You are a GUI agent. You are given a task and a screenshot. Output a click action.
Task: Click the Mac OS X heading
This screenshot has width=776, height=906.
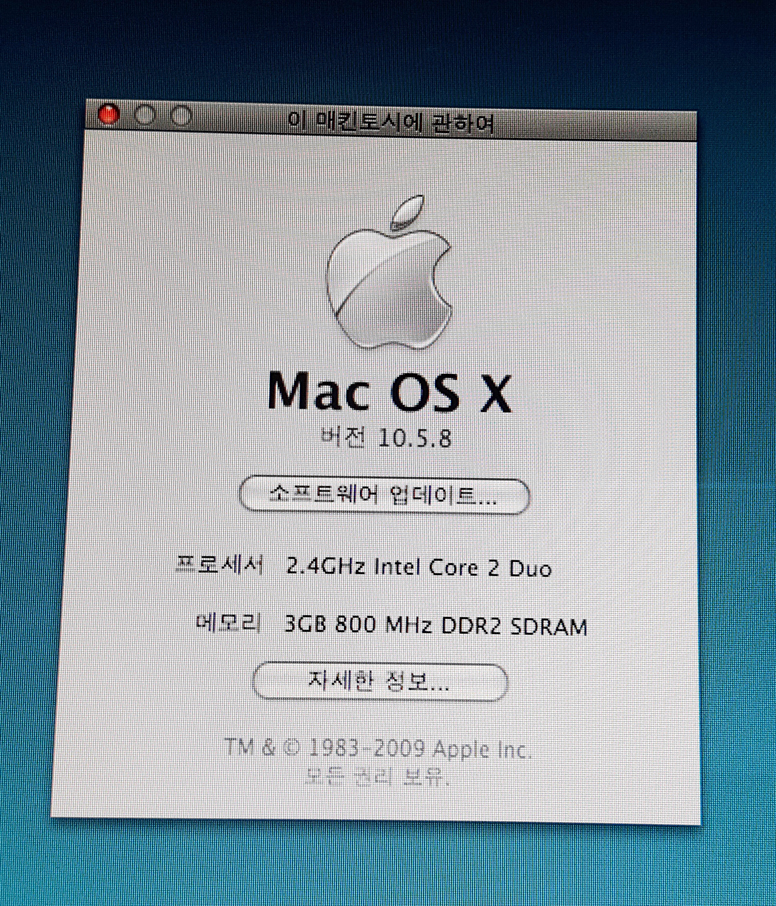pos(389,391)
